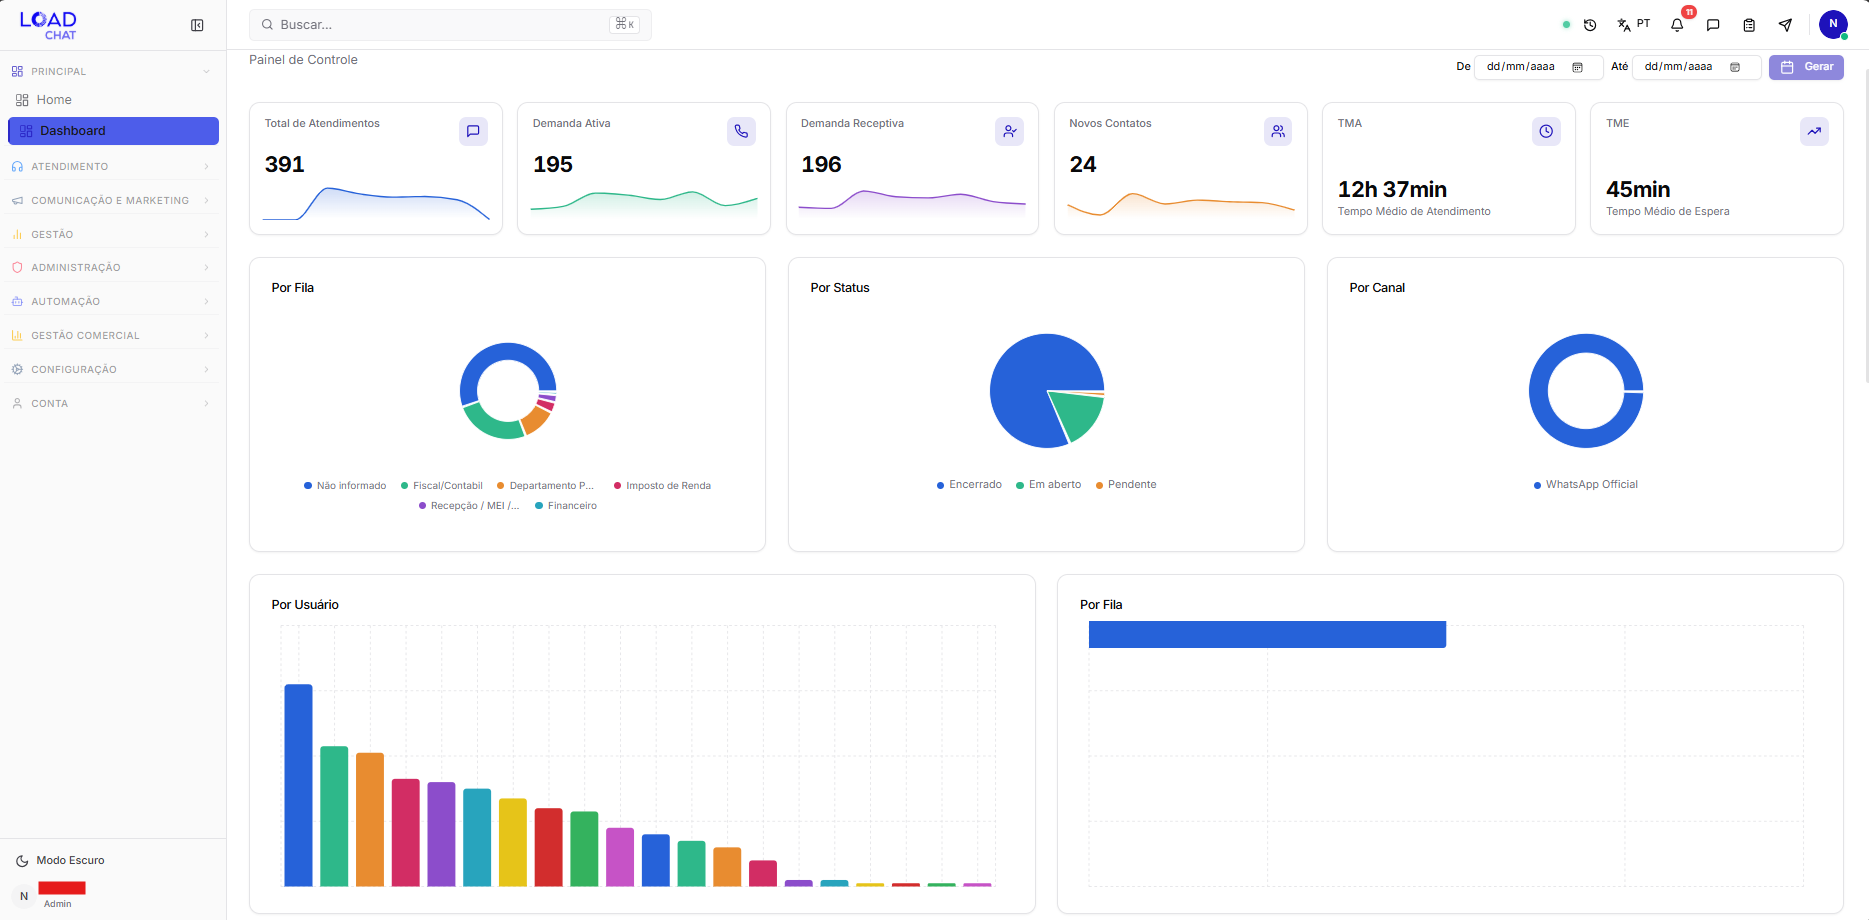Hide the Encerrado series in Por Status legend

[x=968, y=484]
